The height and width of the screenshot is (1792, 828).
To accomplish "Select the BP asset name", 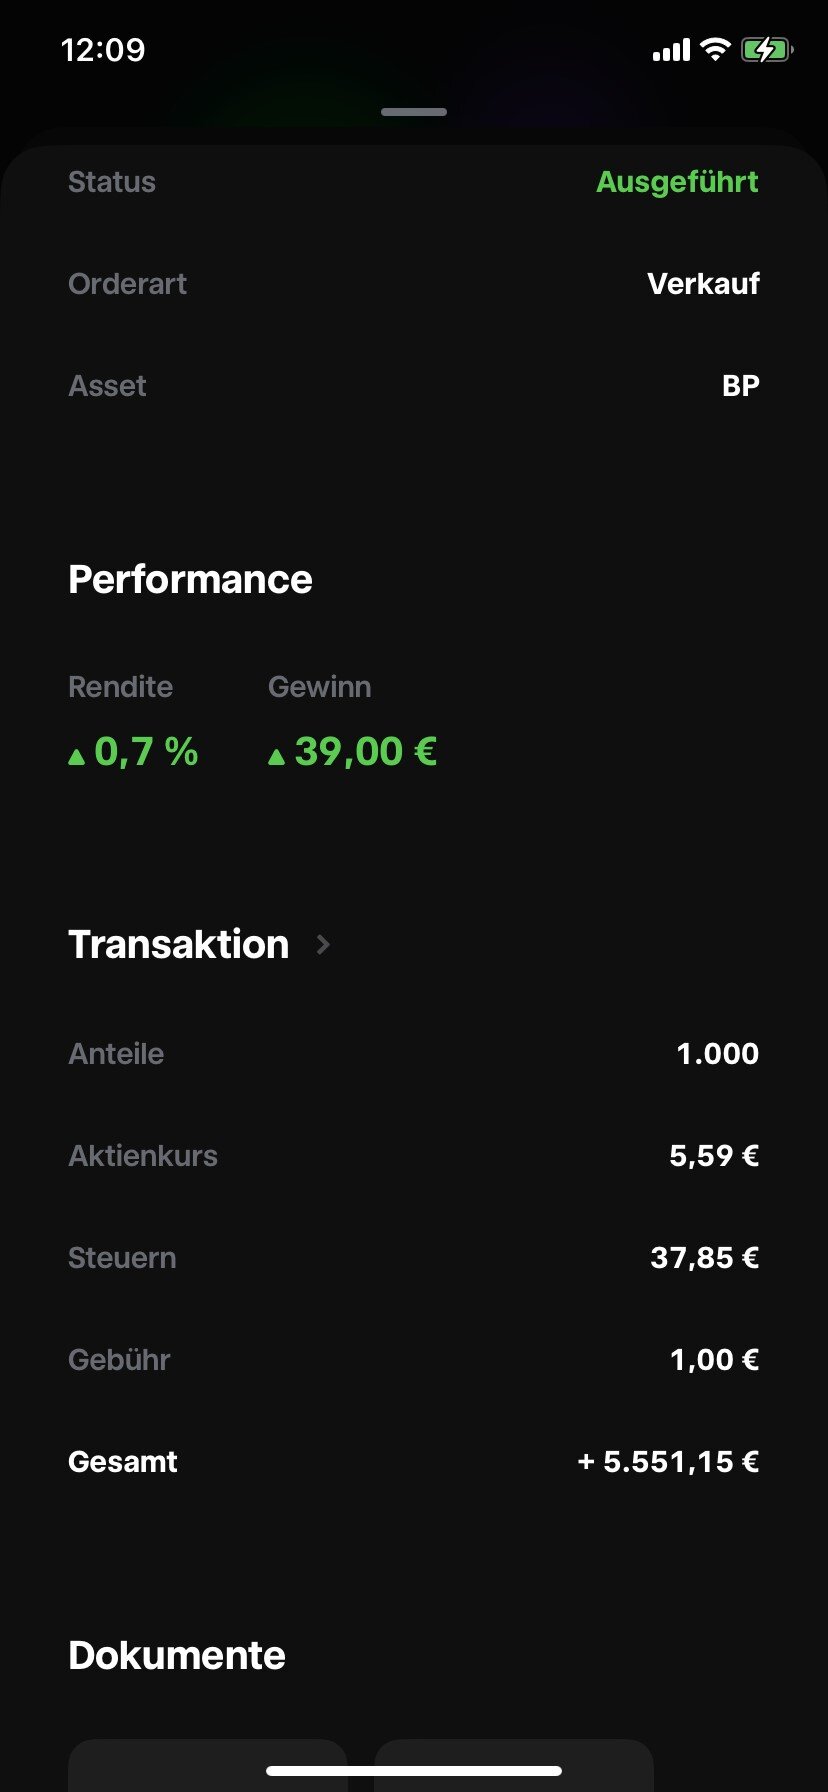I will tap(740, 386).
